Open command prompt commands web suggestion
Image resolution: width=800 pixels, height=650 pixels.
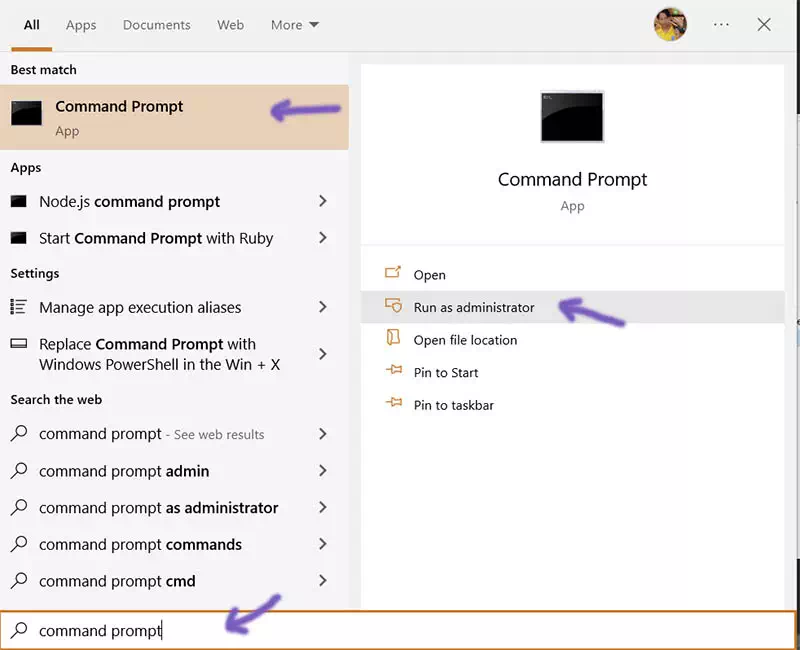[140, 545]
